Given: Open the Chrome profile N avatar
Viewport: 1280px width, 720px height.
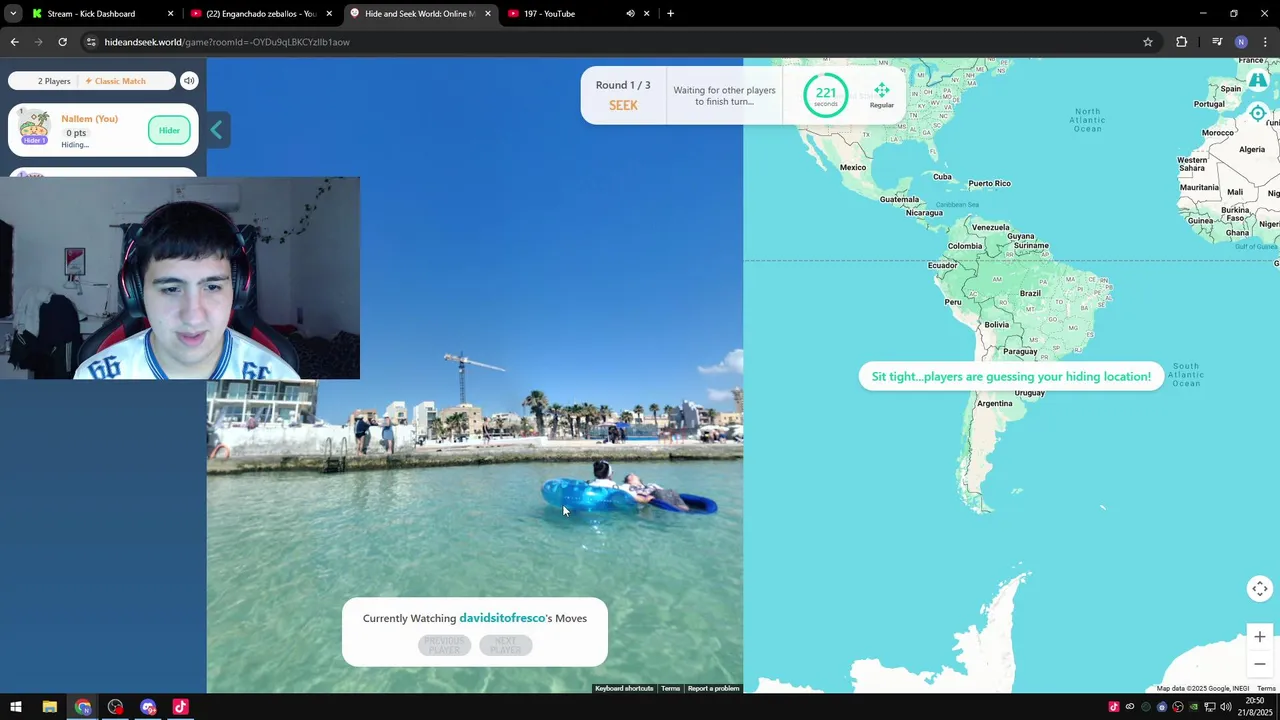Looking at the screenshot, I should [1241, 42].
